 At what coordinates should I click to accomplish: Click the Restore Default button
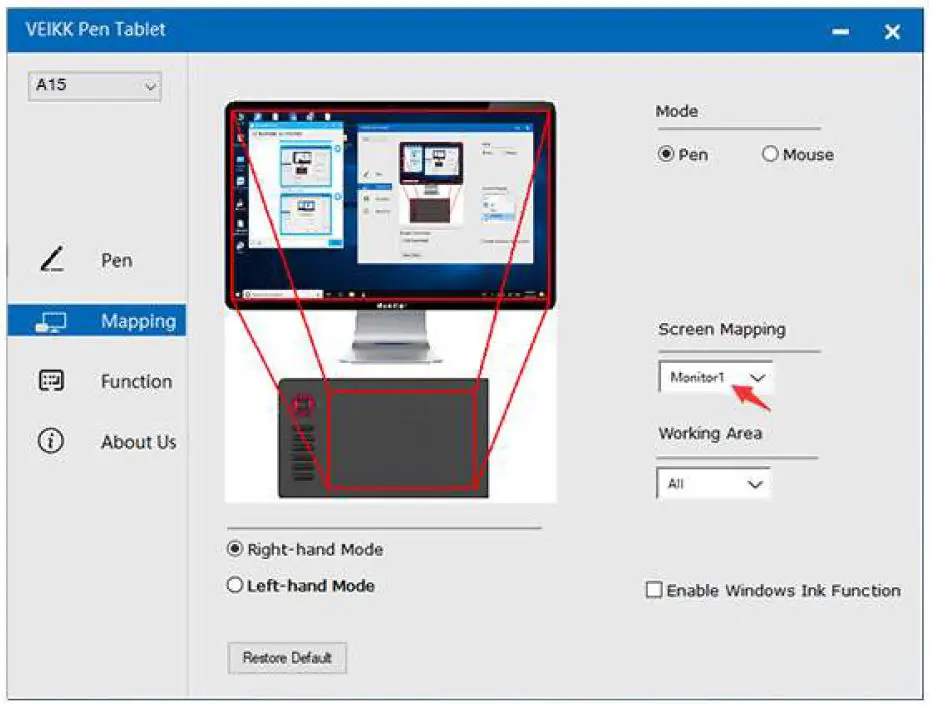tap(287, 658)
